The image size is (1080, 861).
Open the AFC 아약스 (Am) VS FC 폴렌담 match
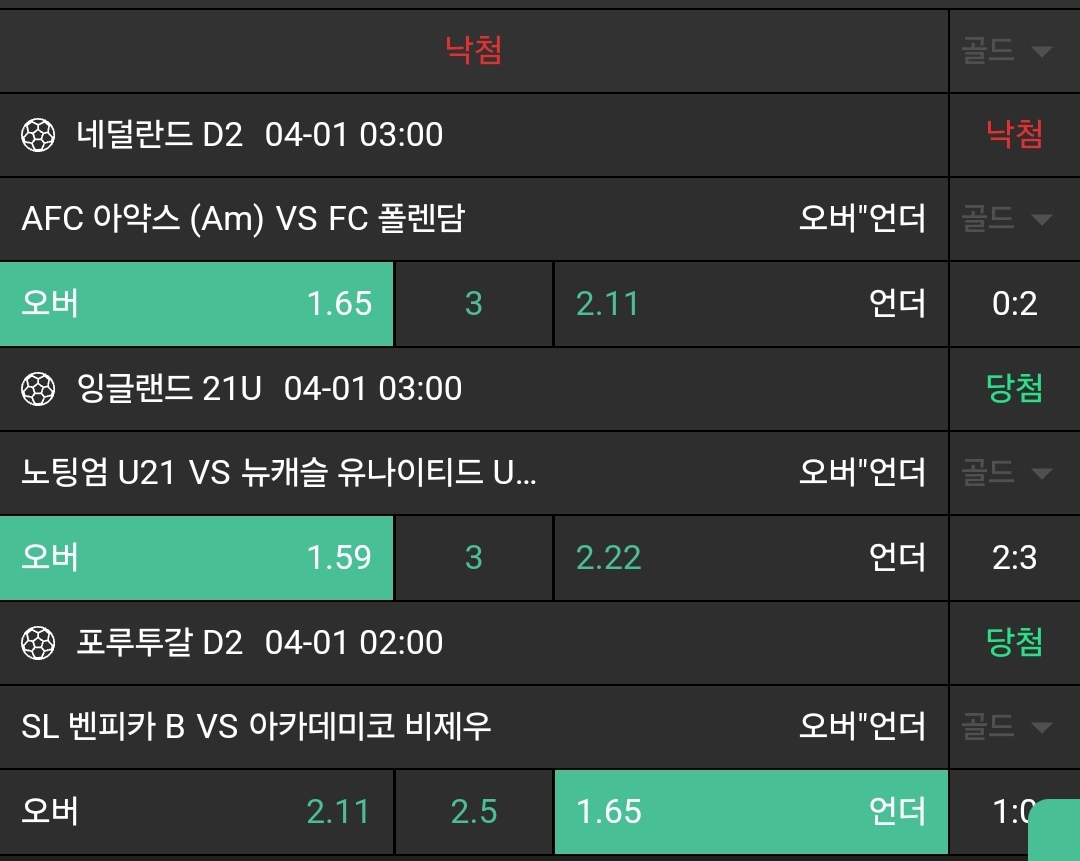point(243,218)
